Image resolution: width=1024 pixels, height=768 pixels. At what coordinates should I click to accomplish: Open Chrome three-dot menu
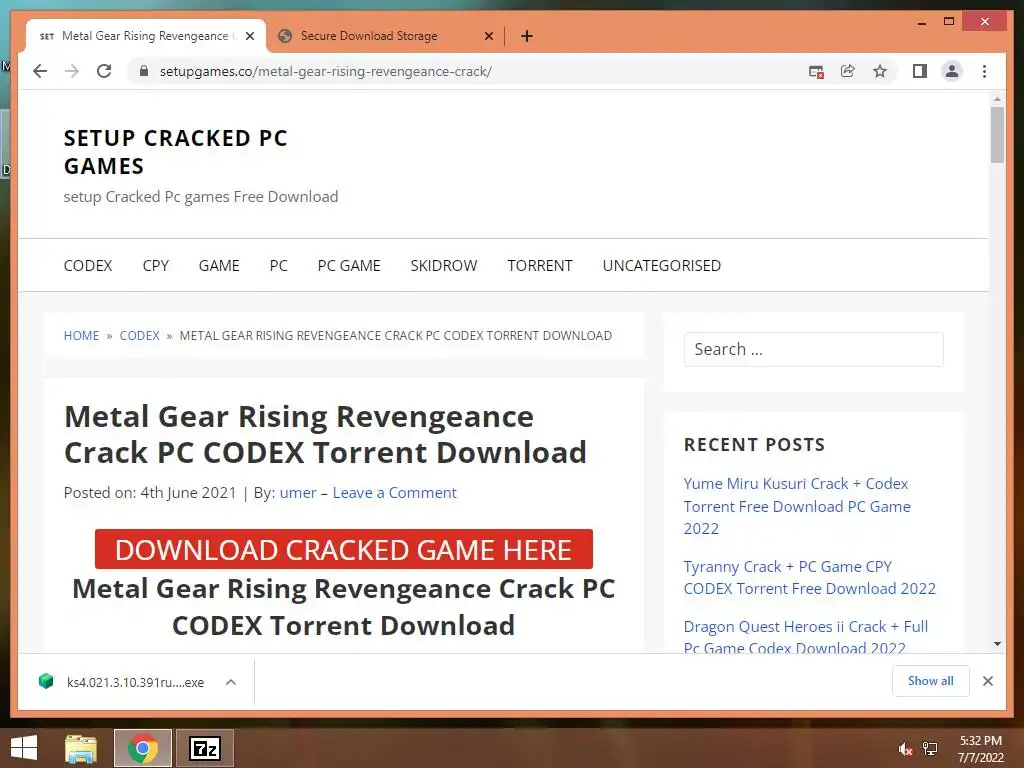tap(984, 71)
